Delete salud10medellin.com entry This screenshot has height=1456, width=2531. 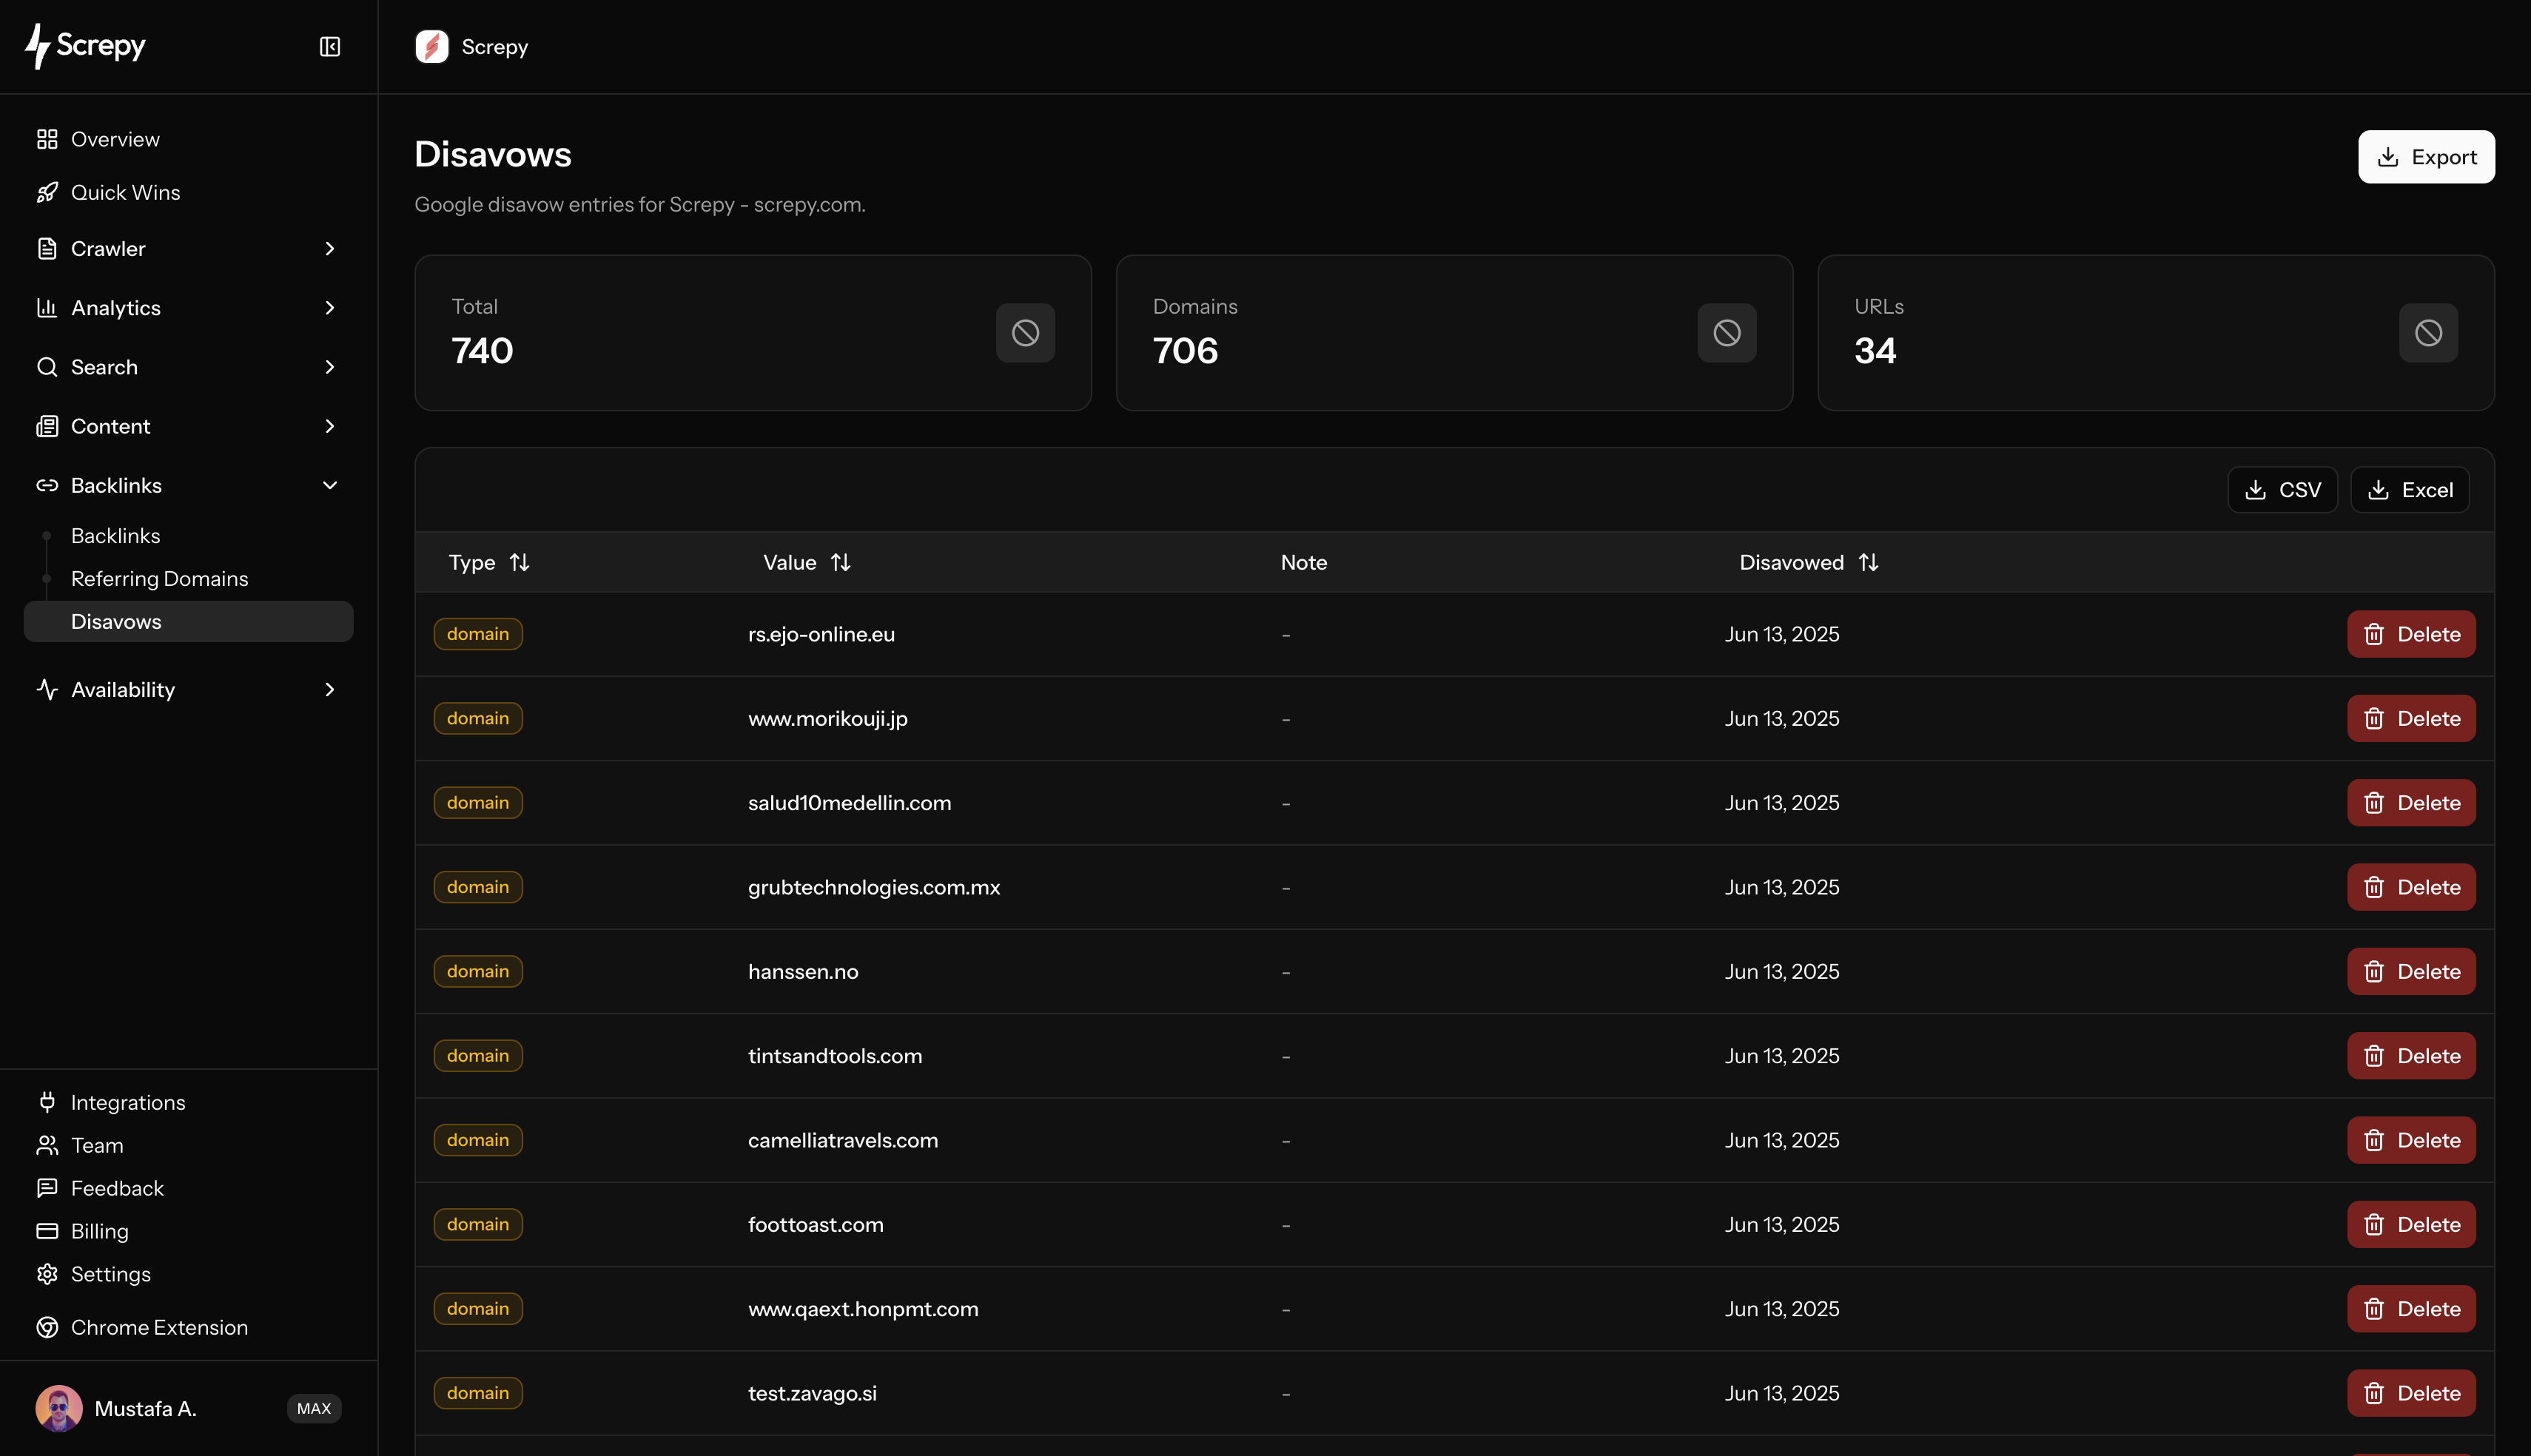click(2411, 803)
